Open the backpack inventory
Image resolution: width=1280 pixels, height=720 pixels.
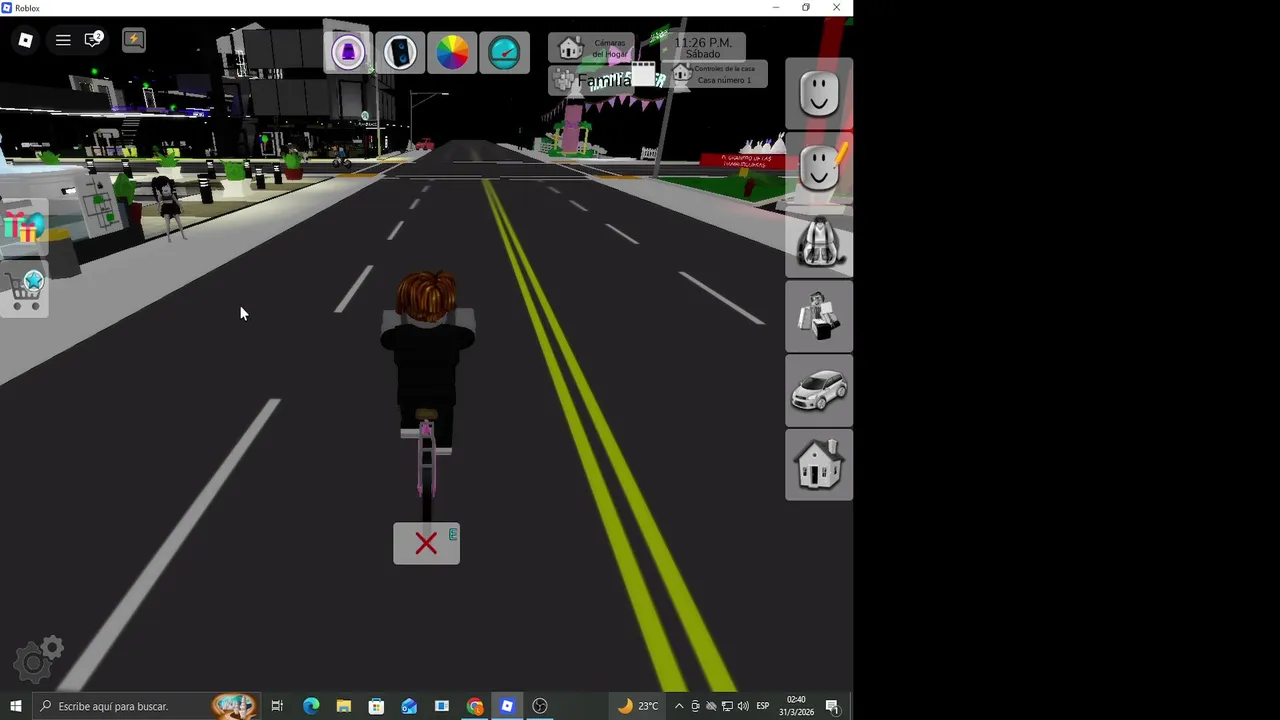[819, 242]
